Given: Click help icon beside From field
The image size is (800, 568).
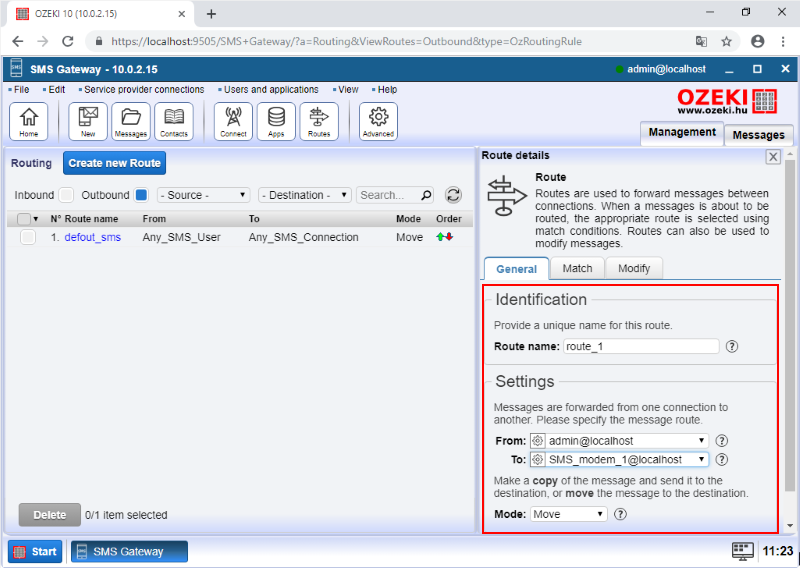Looking at the screenshot, I should point(721,441).
